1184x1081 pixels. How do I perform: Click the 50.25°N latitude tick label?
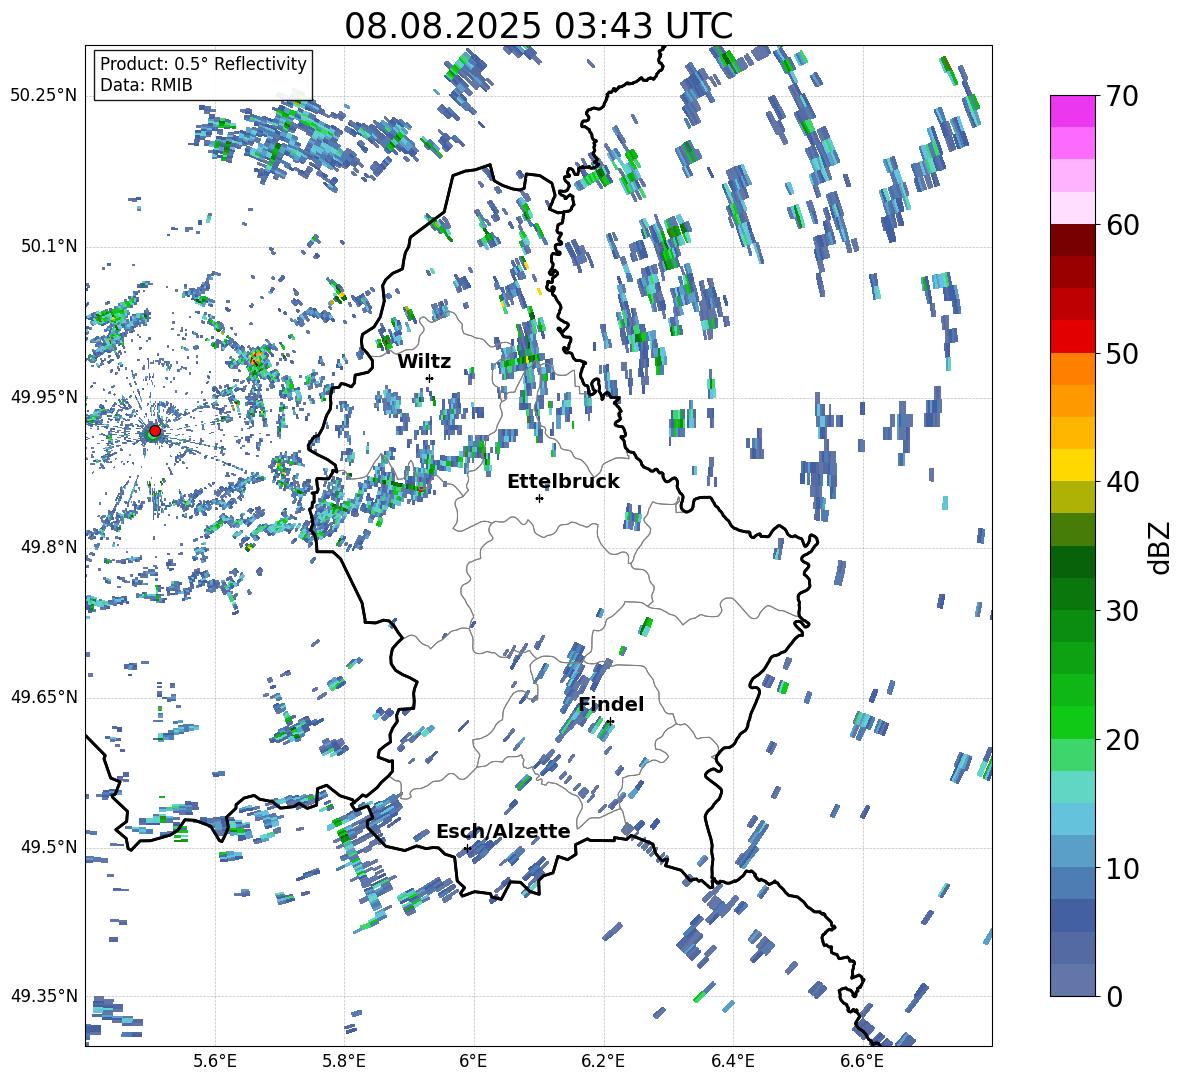(44, 96)
